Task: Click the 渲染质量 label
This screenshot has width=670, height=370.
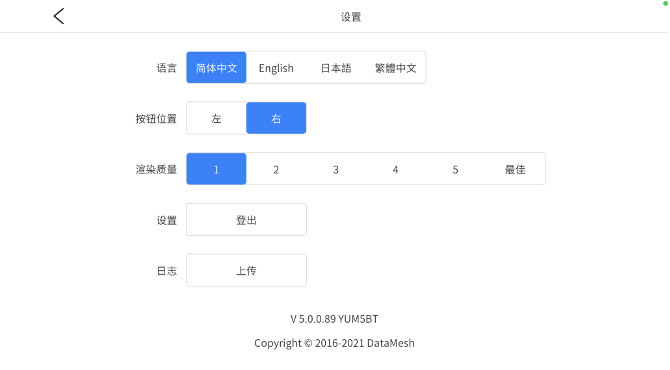Action: click(x=156, y=169)
